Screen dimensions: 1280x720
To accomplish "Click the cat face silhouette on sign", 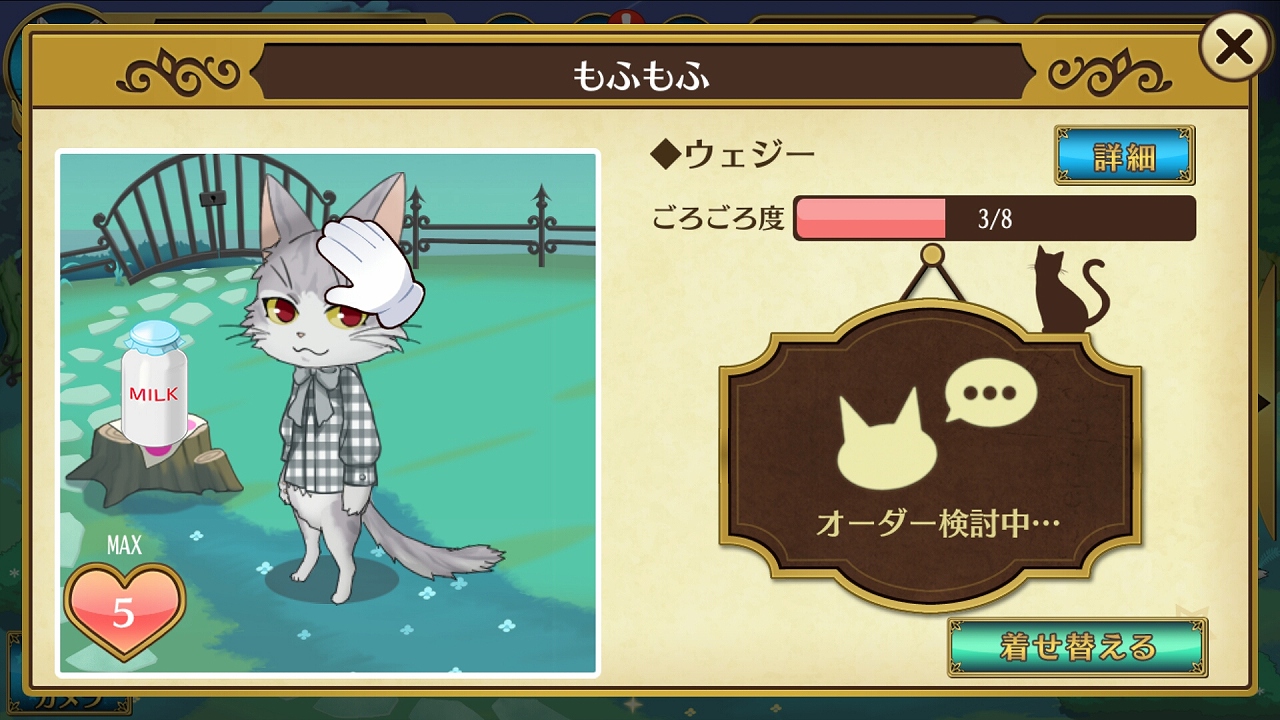I will point(884,438).
